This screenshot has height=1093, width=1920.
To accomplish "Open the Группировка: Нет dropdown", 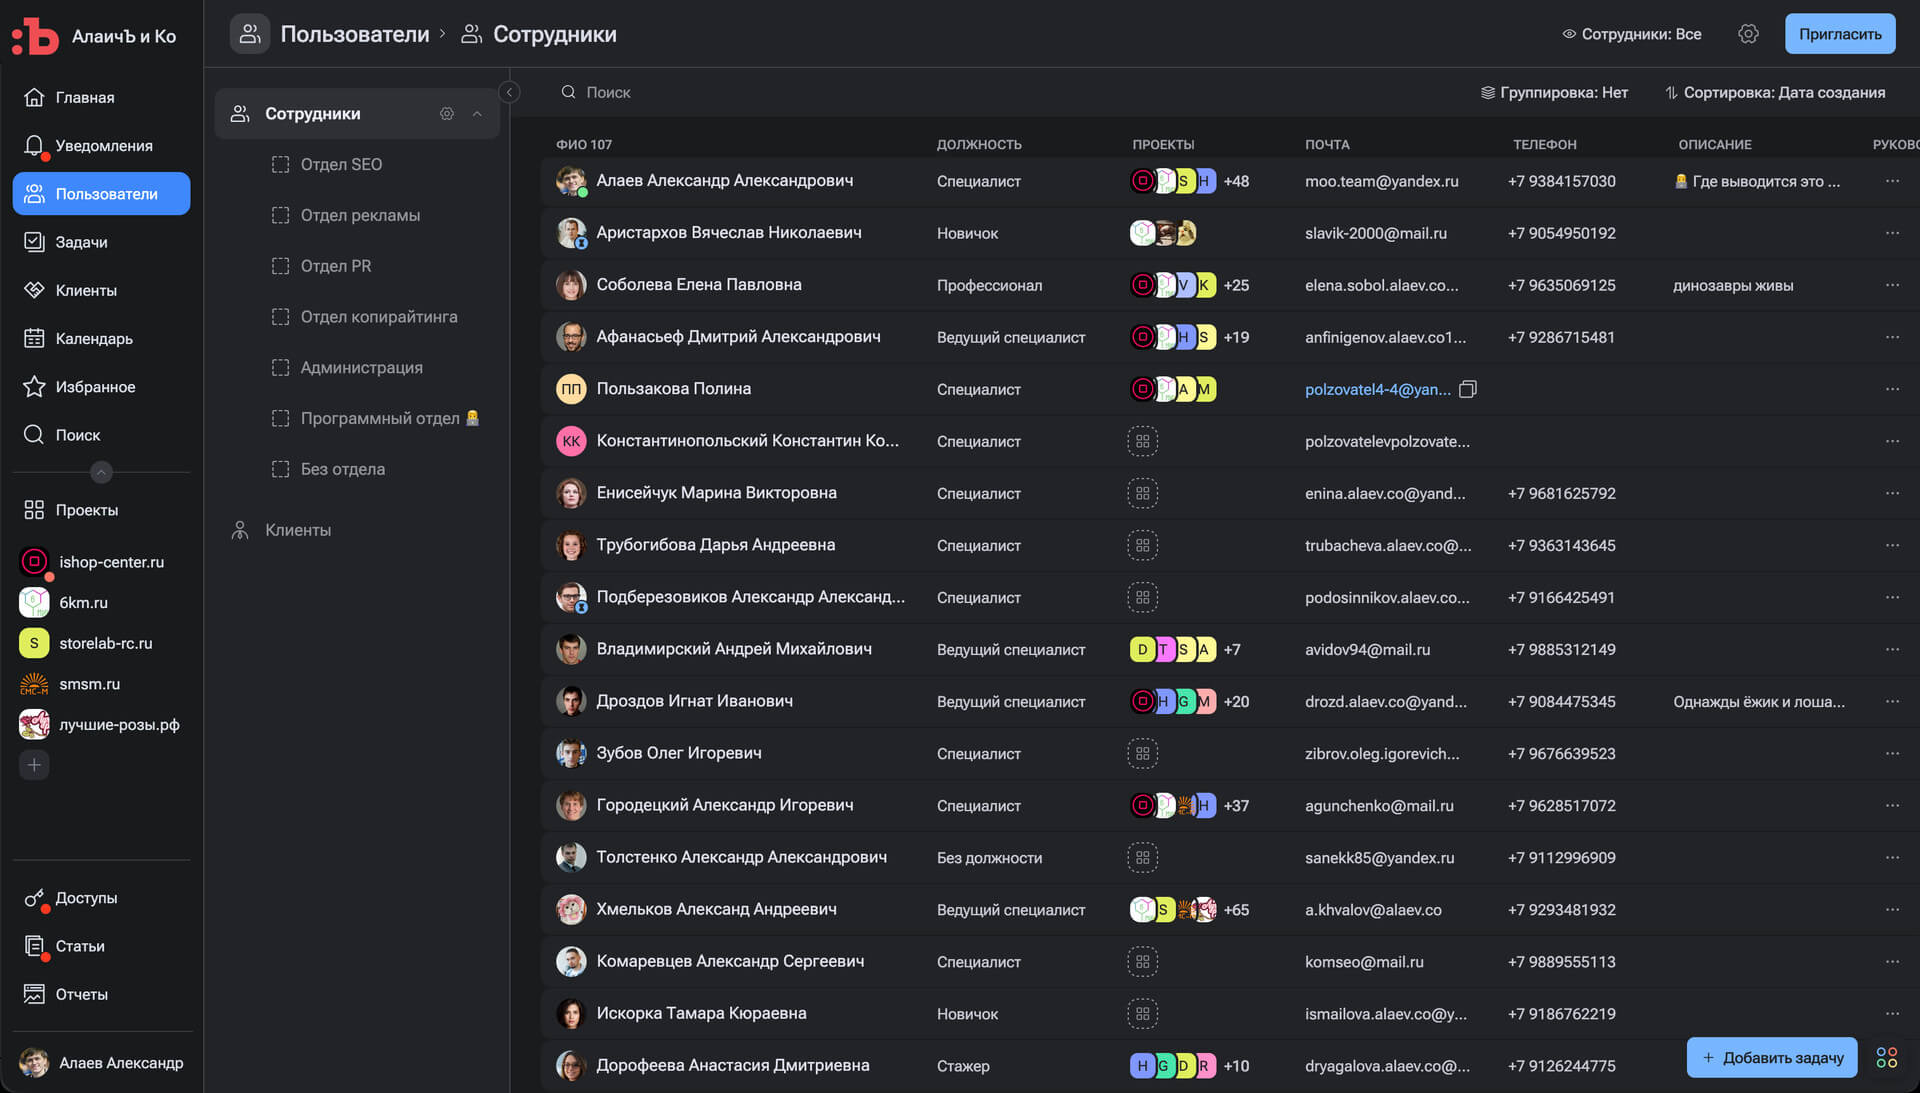I will [x=1554, y=92].
